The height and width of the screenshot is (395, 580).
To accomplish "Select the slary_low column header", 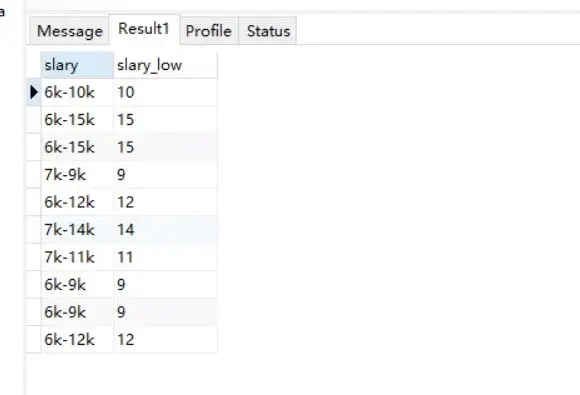I will (165, 65).
